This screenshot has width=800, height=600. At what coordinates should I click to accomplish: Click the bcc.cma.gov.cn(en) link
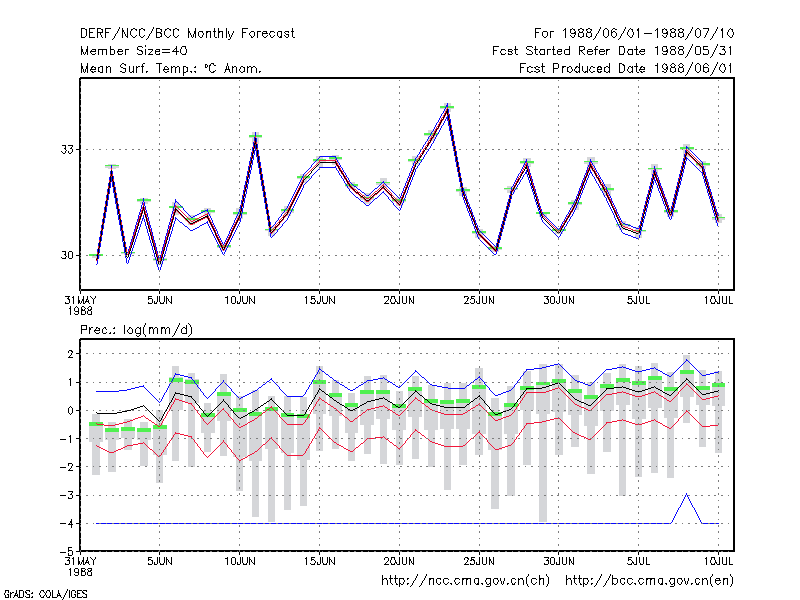tap(649, 581)
